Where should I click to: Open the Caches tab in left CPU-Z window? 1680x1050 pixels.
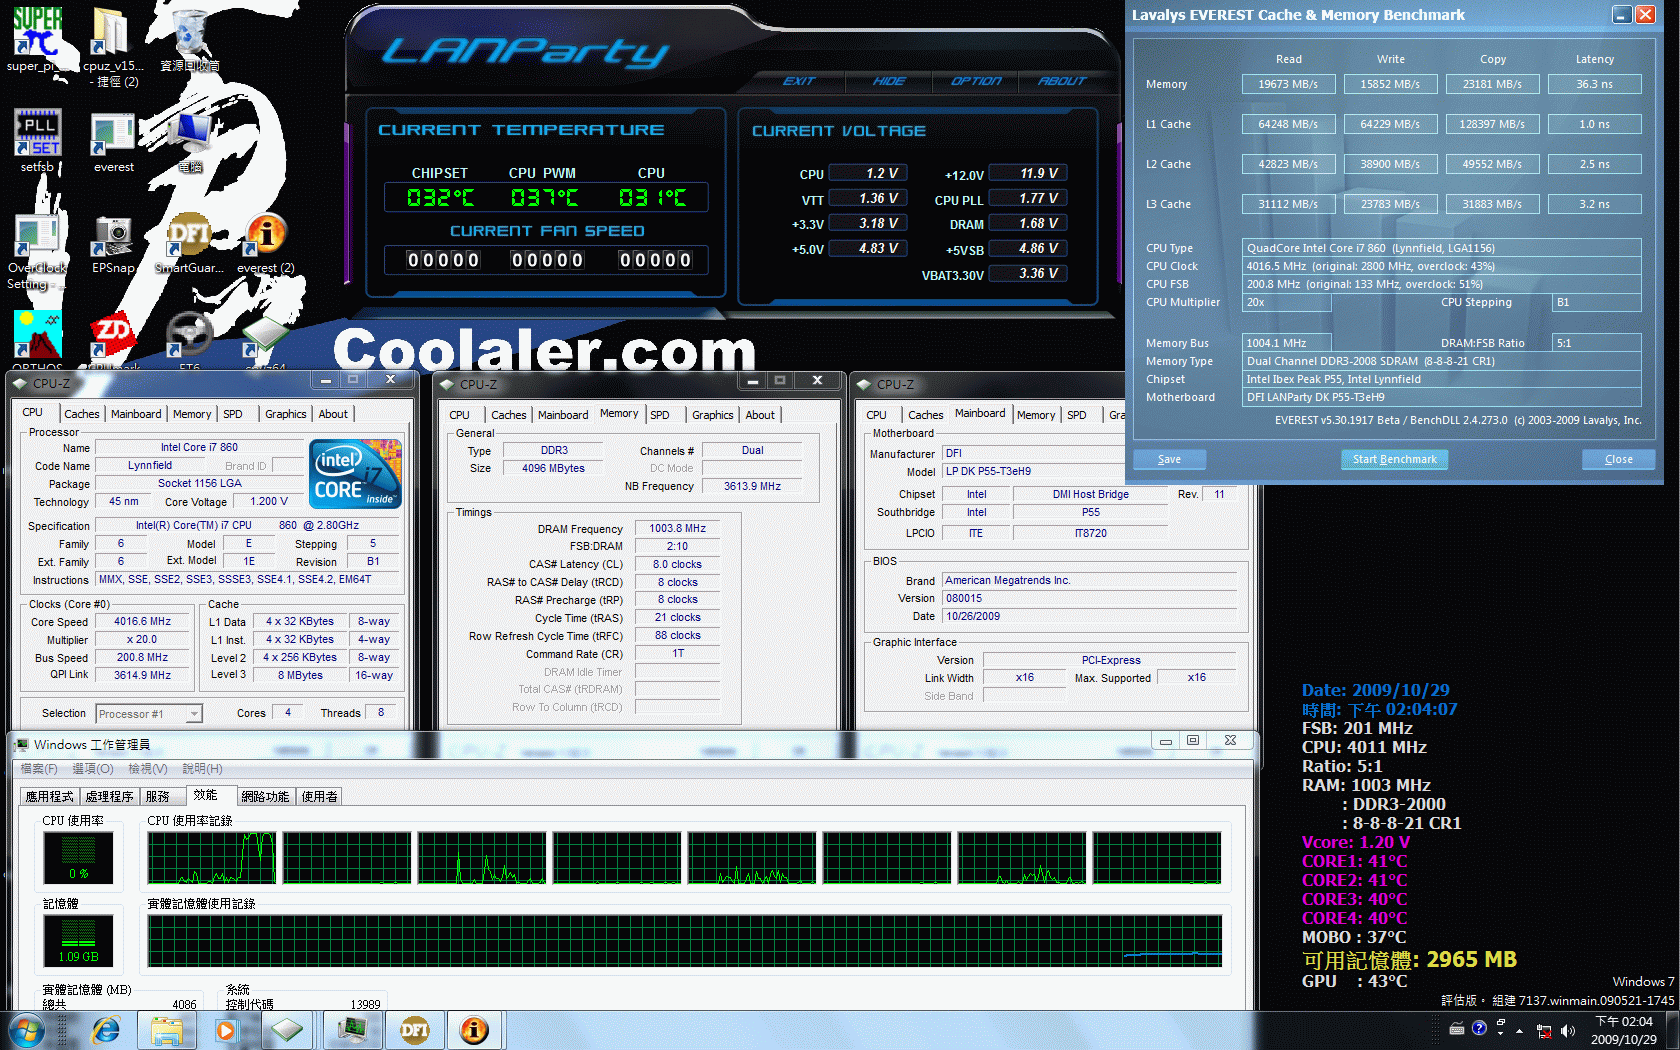click(x=81, y=414)
